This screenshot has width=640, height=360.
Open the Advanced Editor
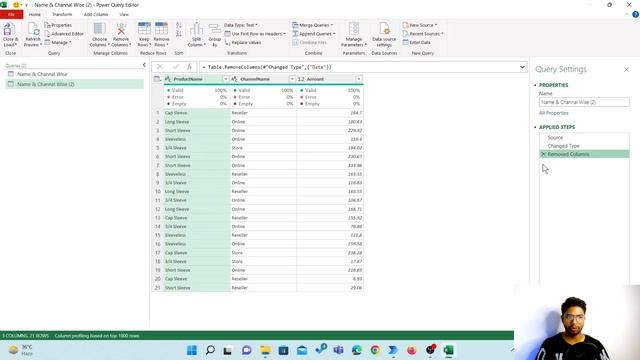tap(64, 34)
